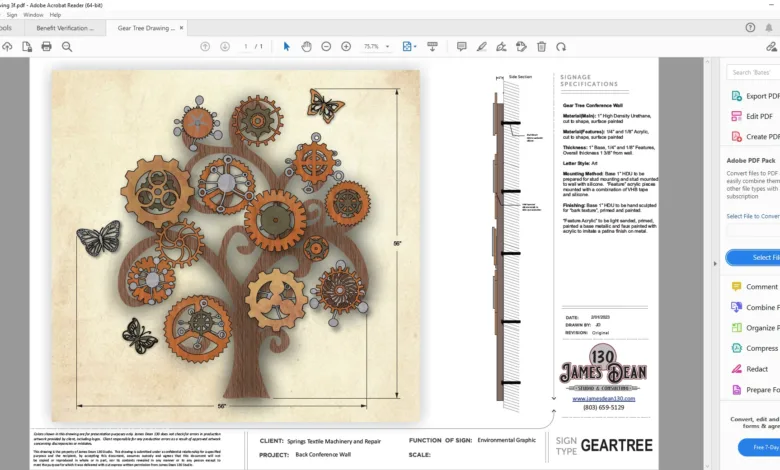Go to previous page arrow
The height and width of the screenshot is (470, 780).
tap(205, 47)
